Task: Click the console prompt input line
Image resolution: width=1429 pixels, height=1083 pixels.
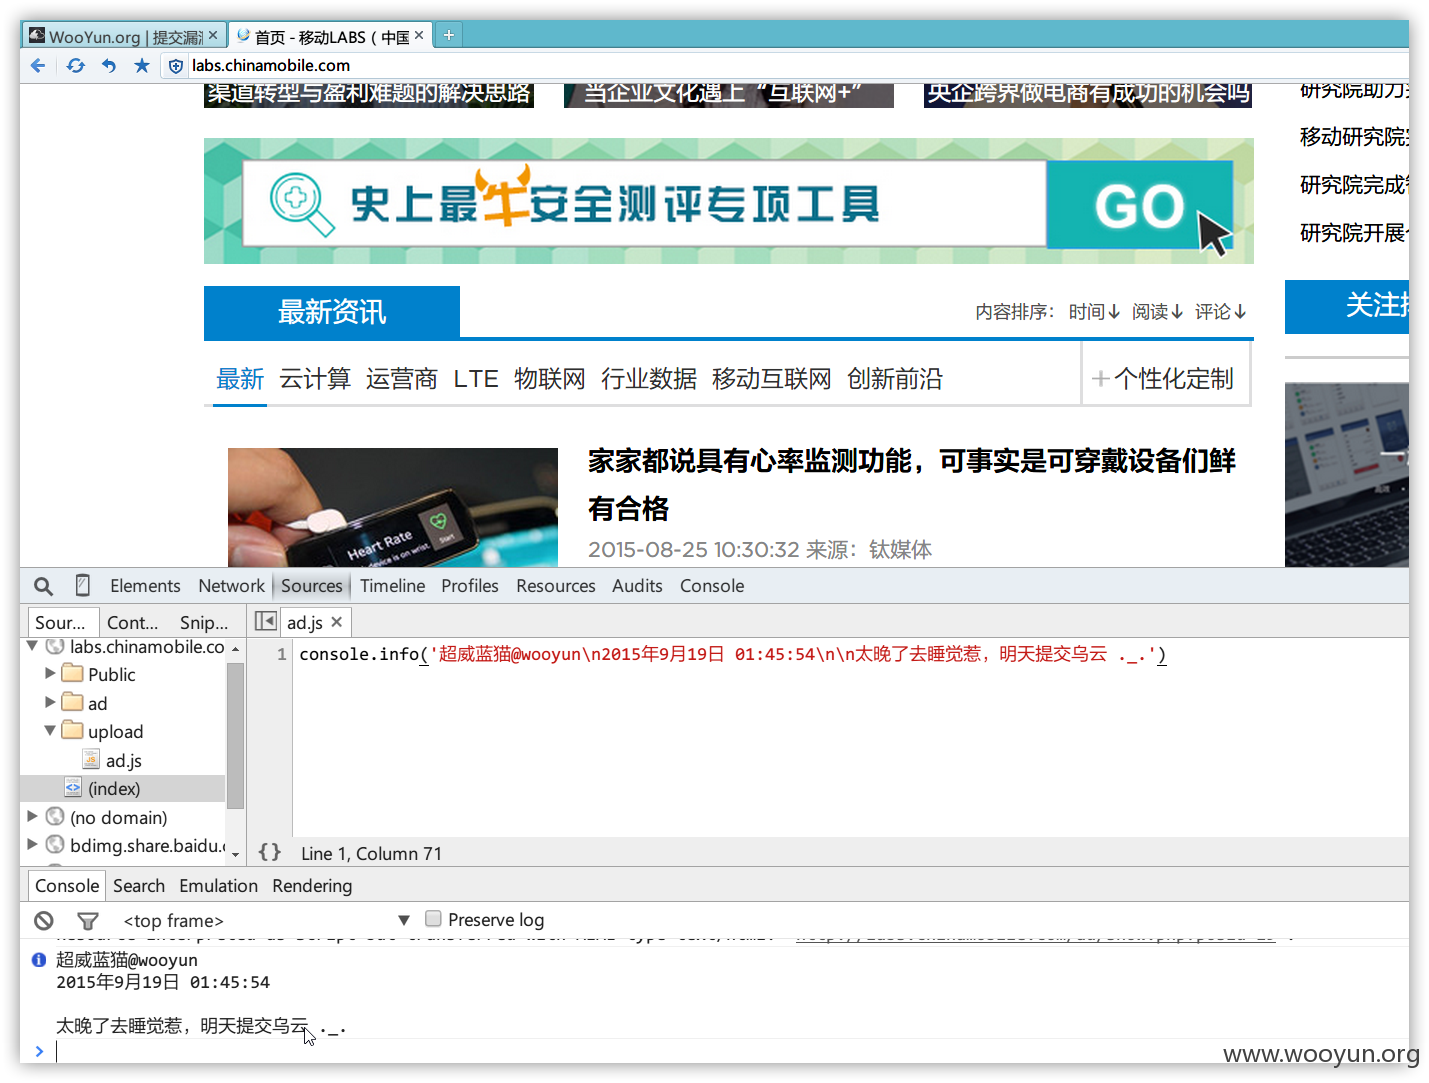Action: 730,1051
